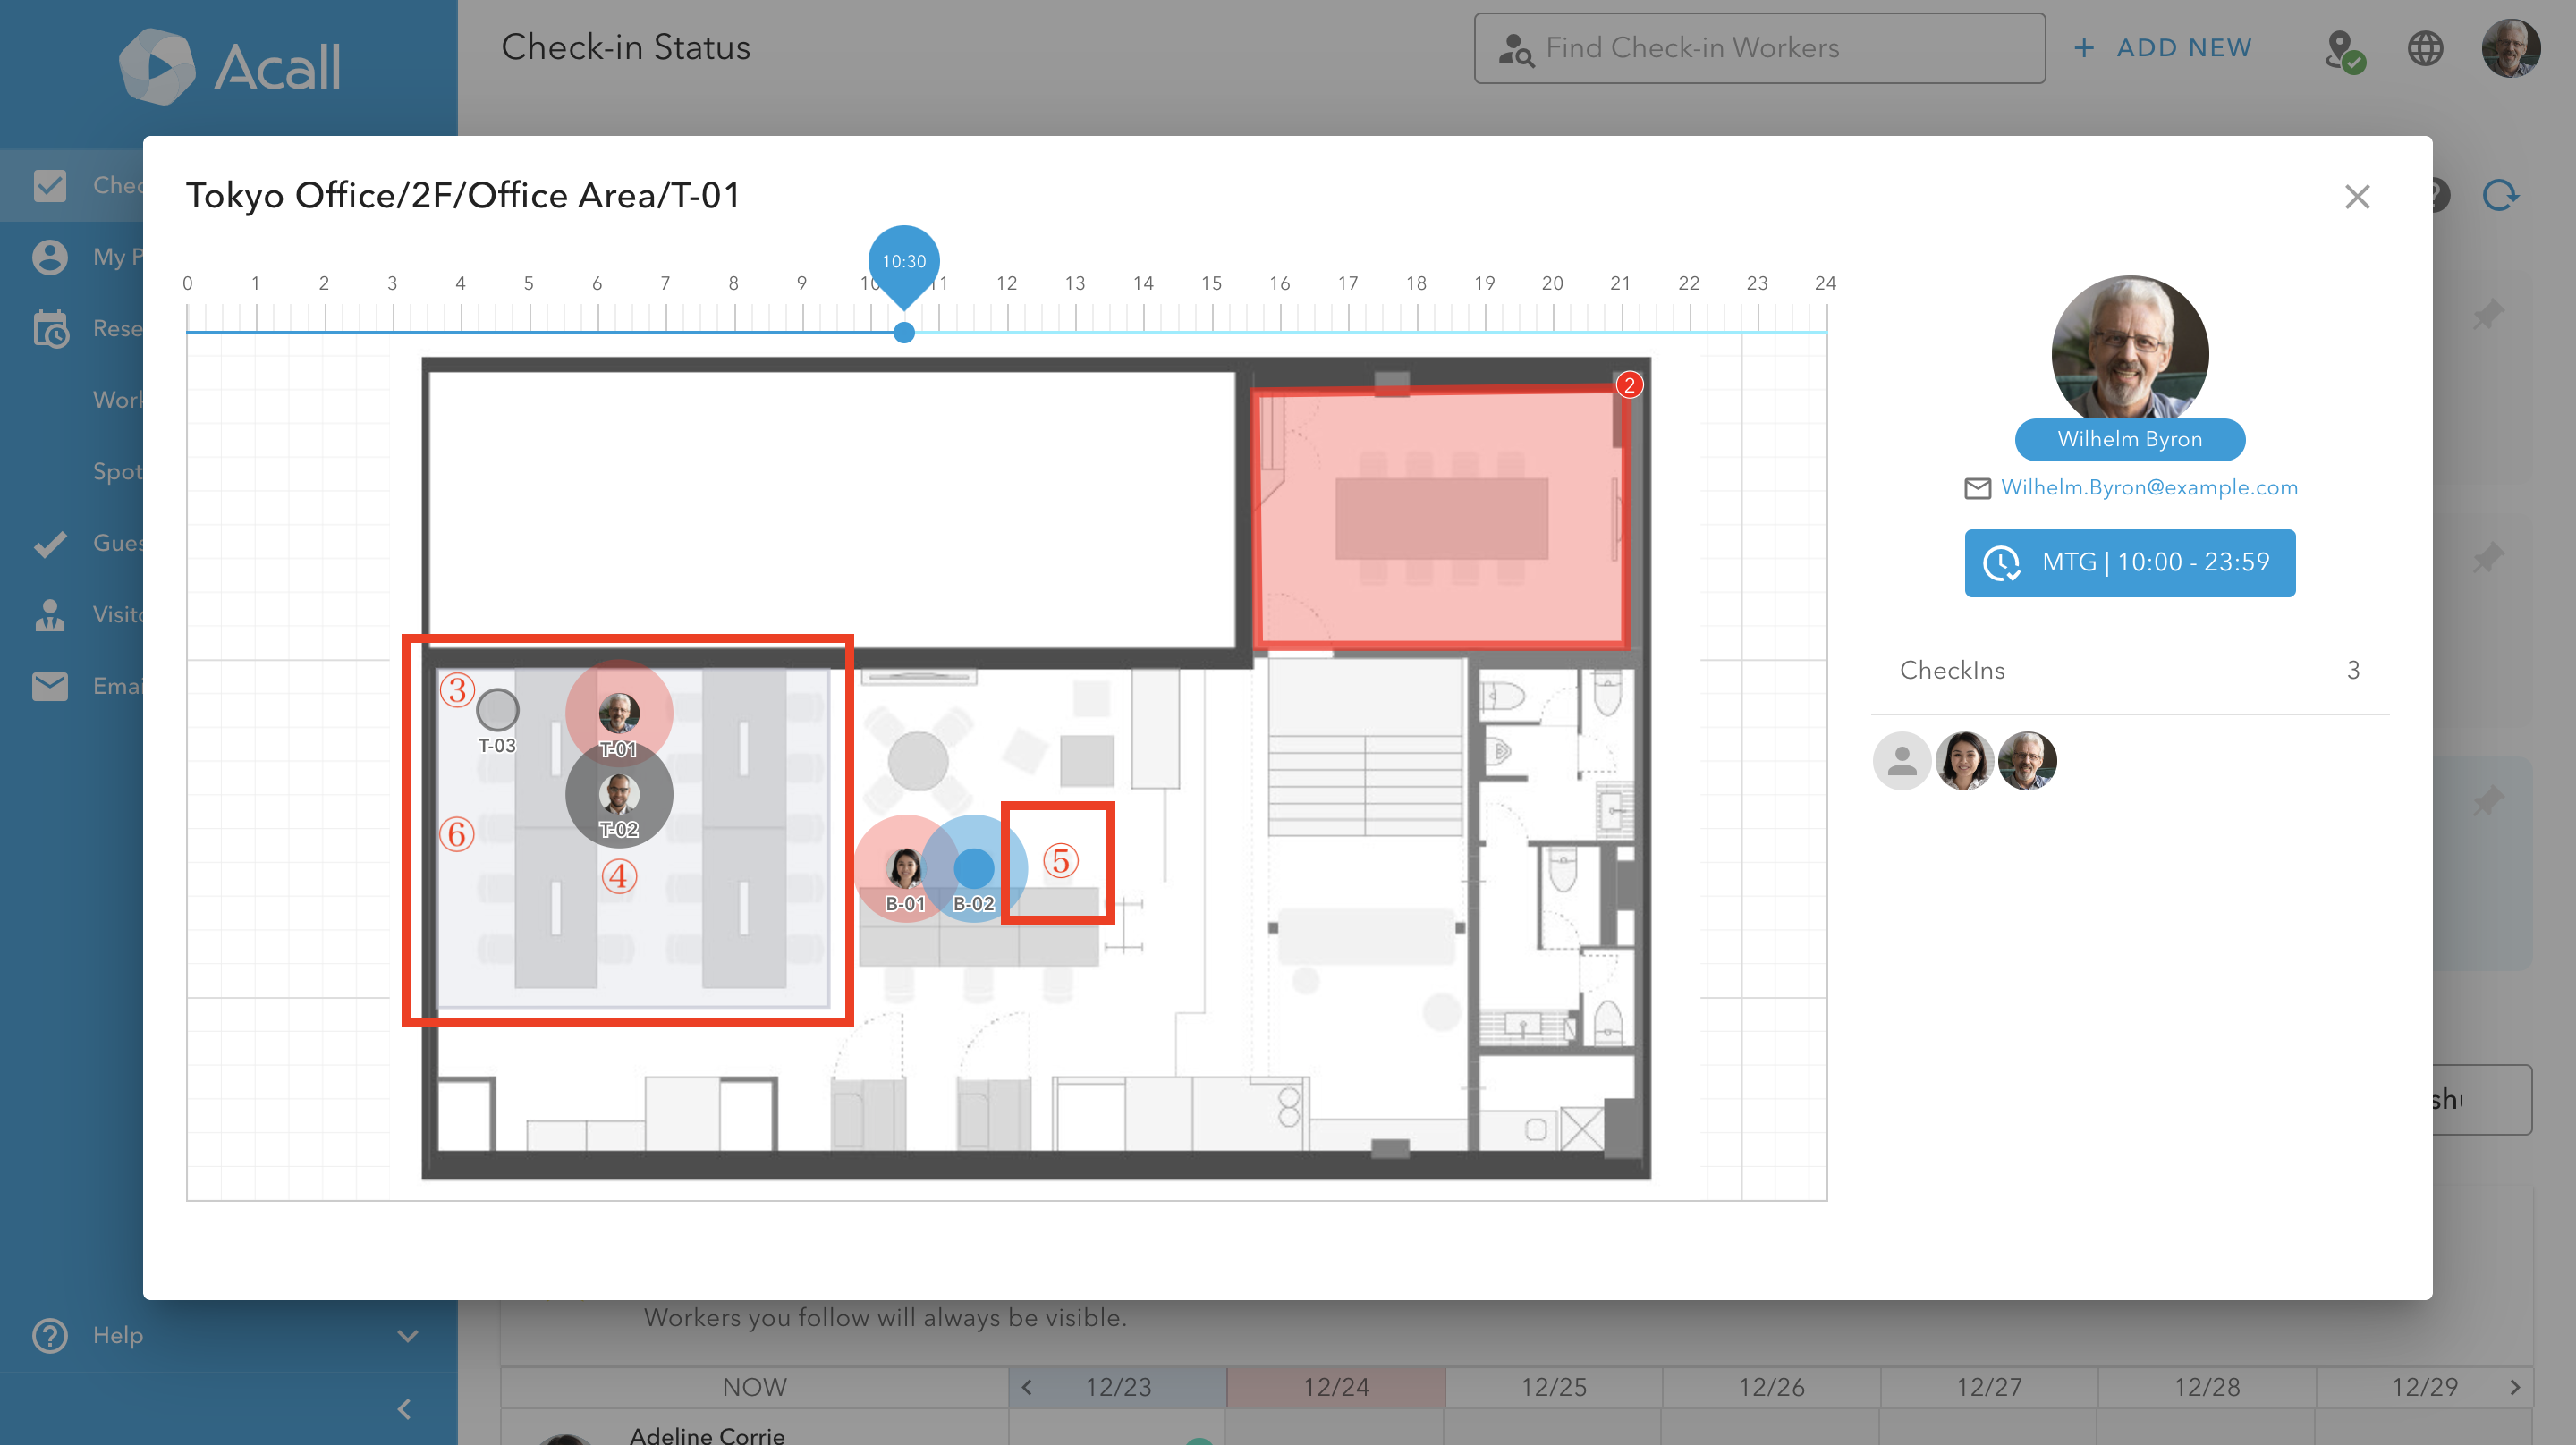Expand the Help menu chevron
This screenshot has height=1445, width=2576.
tap(407, 1335)
